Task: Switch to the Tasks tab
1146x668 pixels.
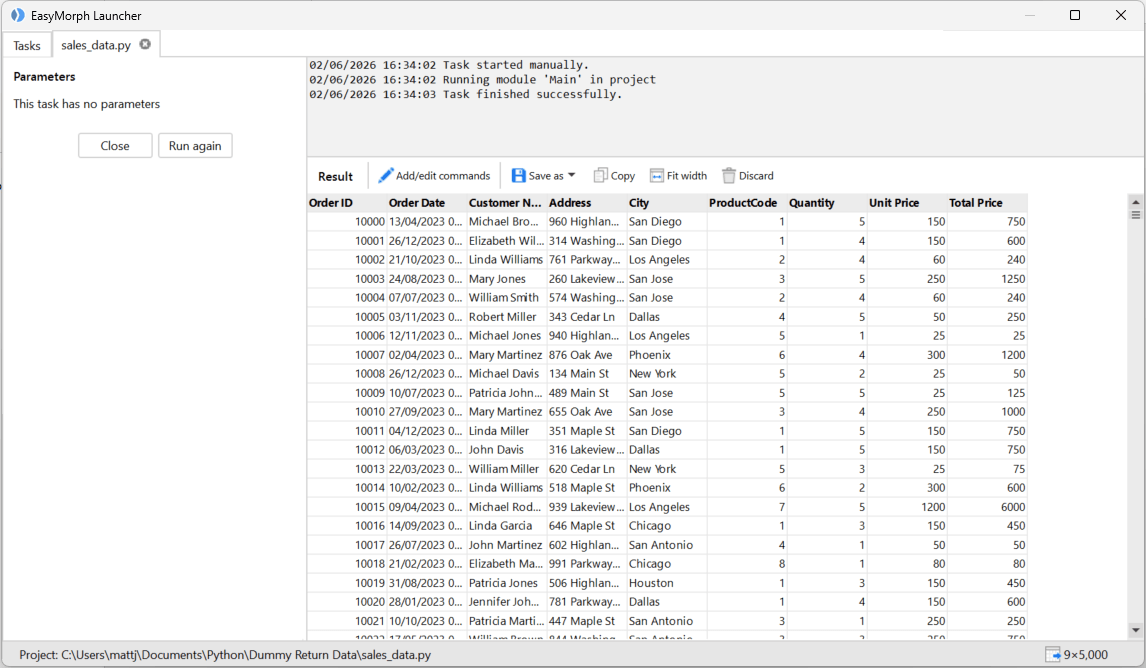Action: pos(27,45)
